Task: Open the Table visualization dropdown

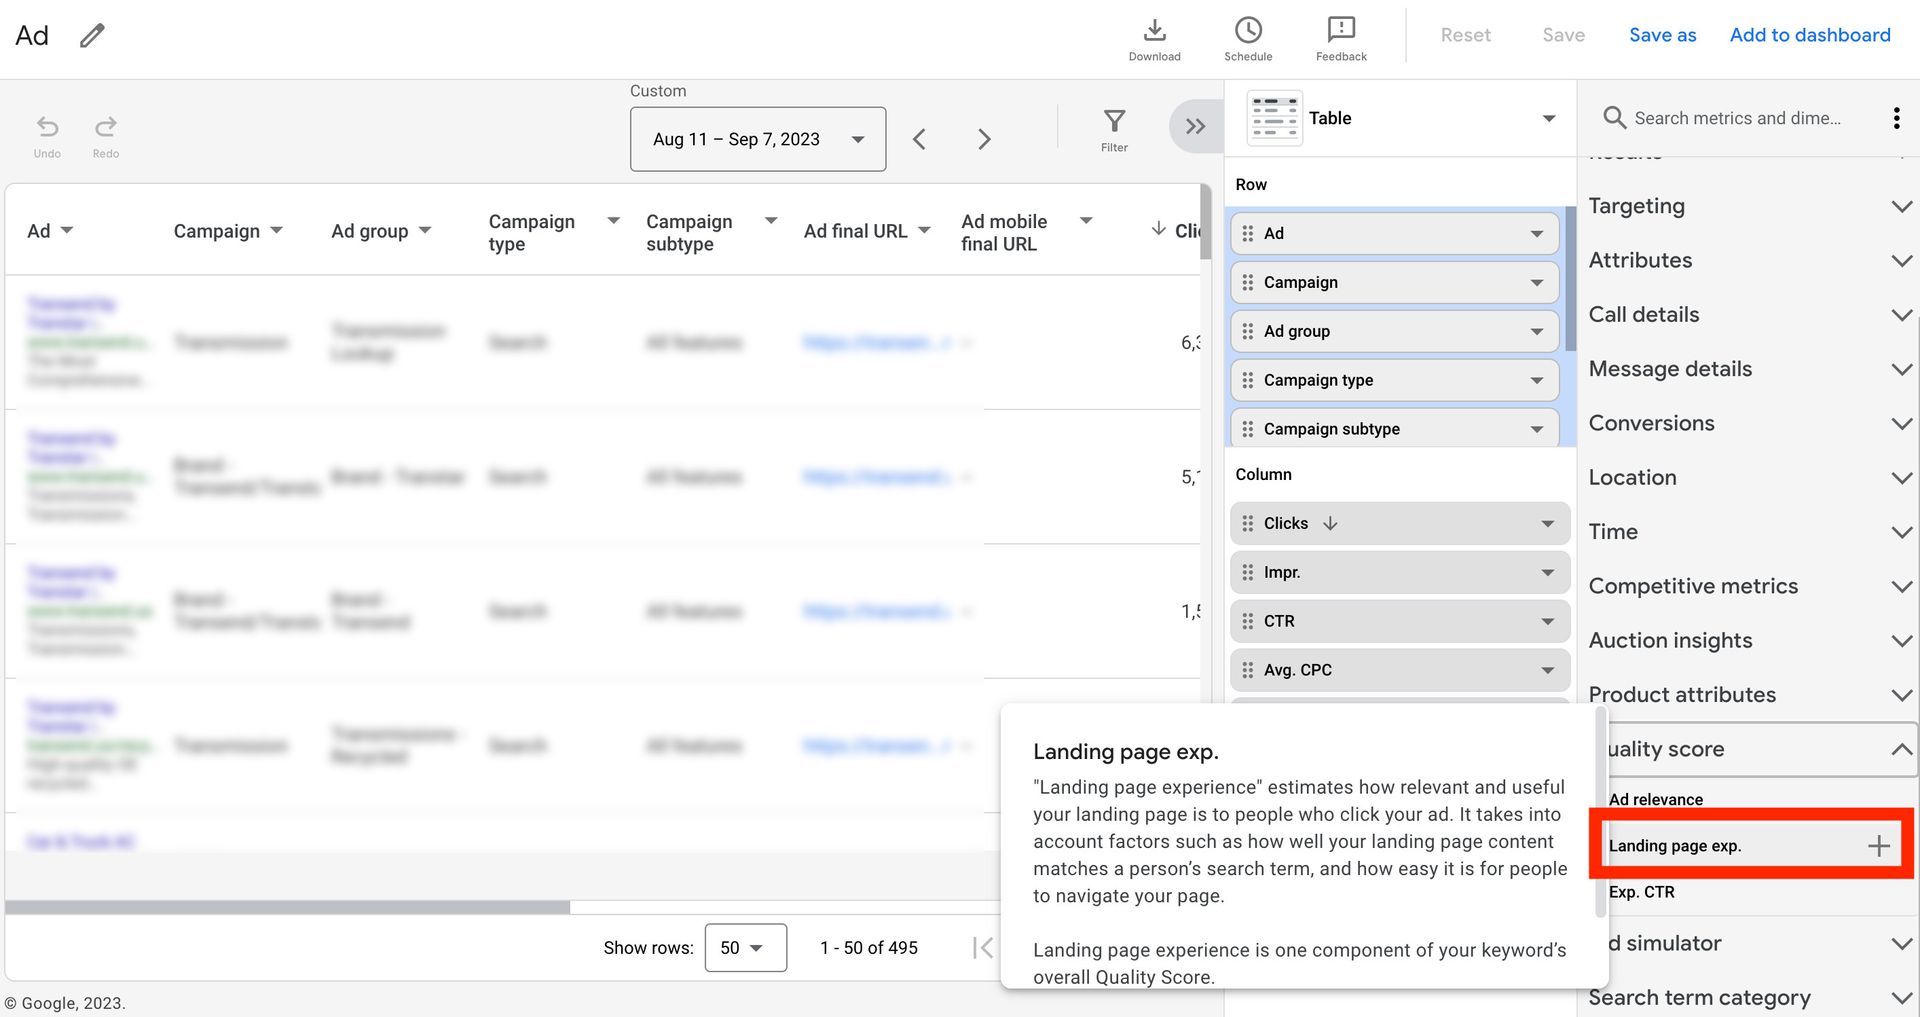Action: tap(1549, 118)
